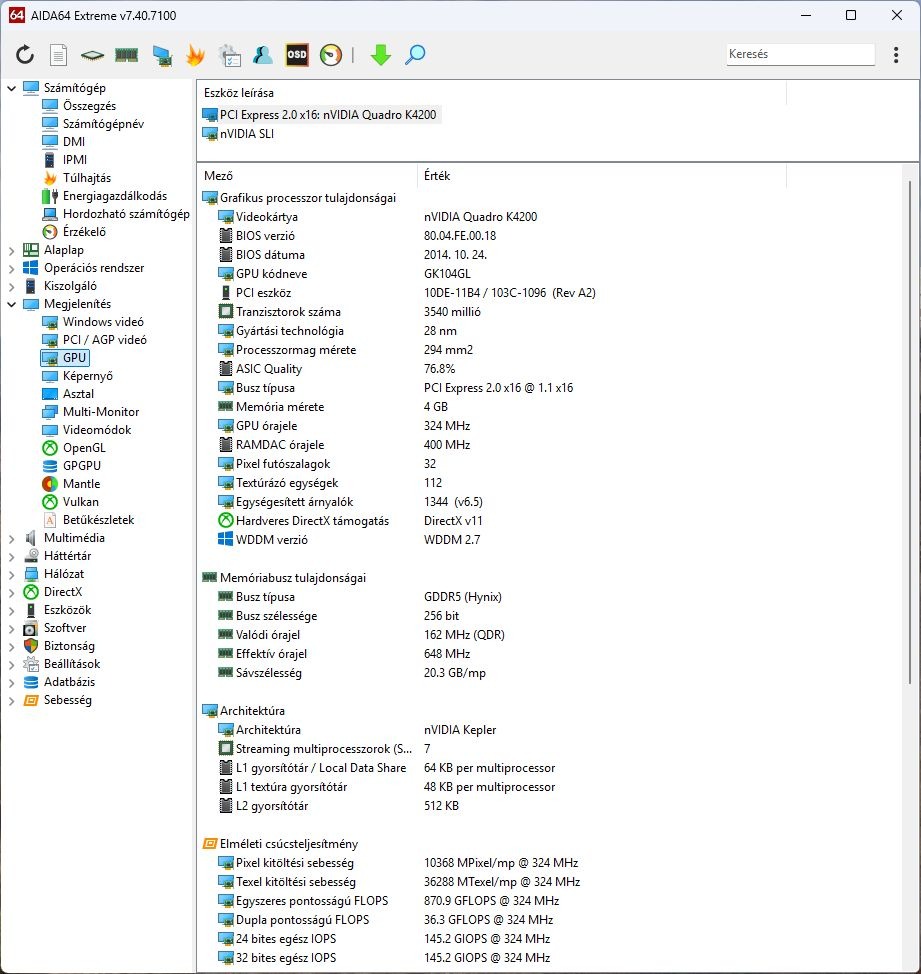Select GPGPU tree item
This screenshot has height=974, width=921.
[x=81, y=466]
